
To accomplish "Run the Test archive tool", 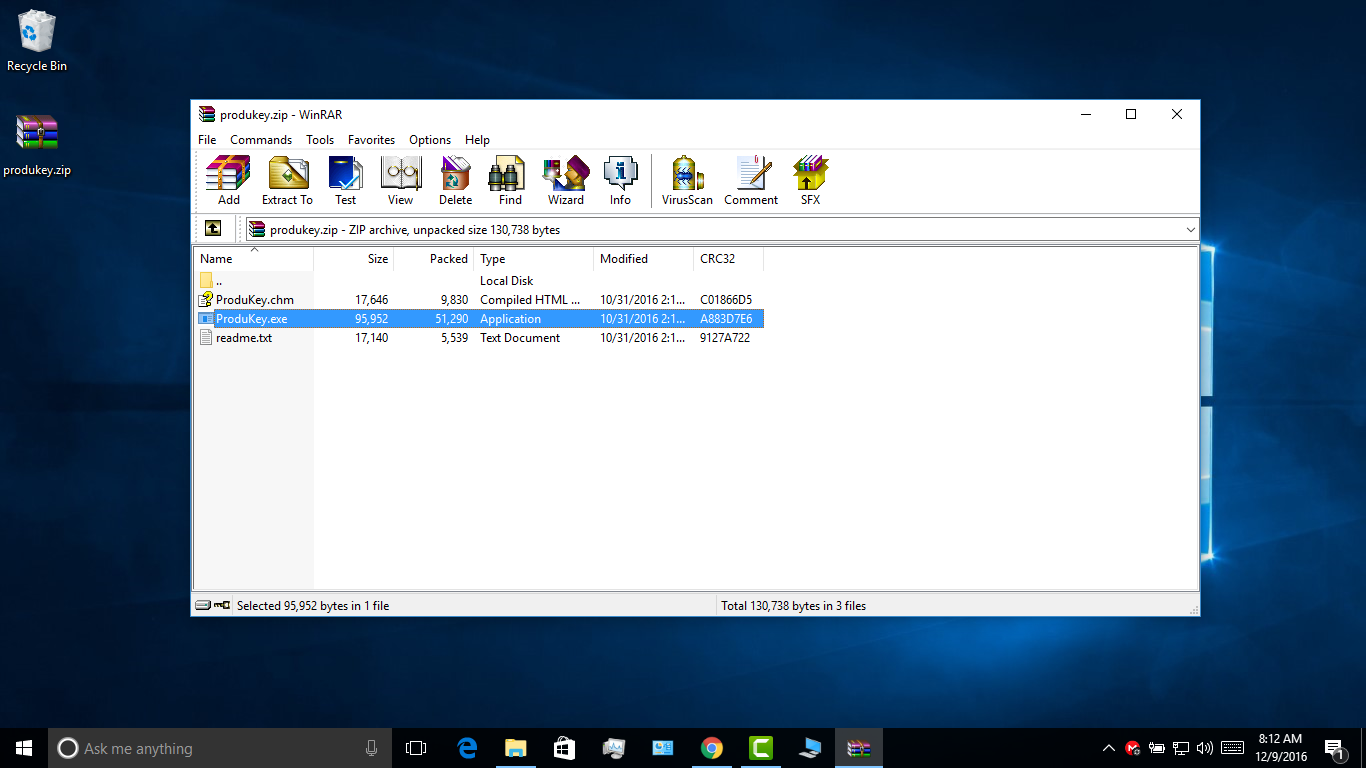I will pos(345,181).
